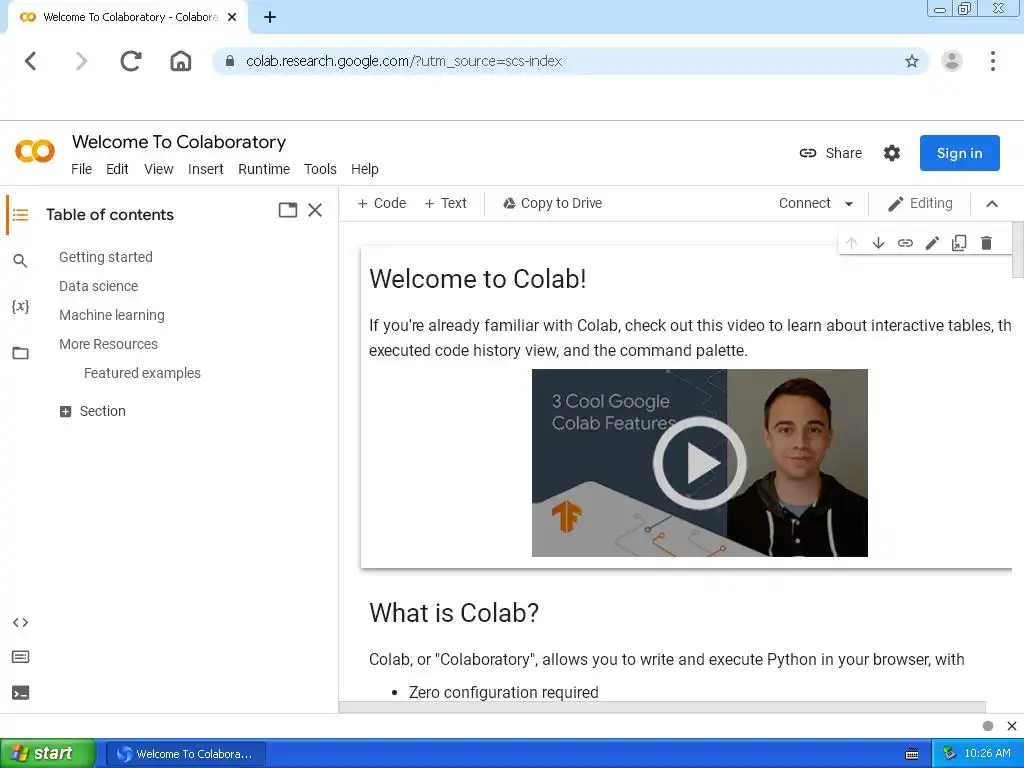
Task: Add a new Text cell
Action: (x=445, y=203)
